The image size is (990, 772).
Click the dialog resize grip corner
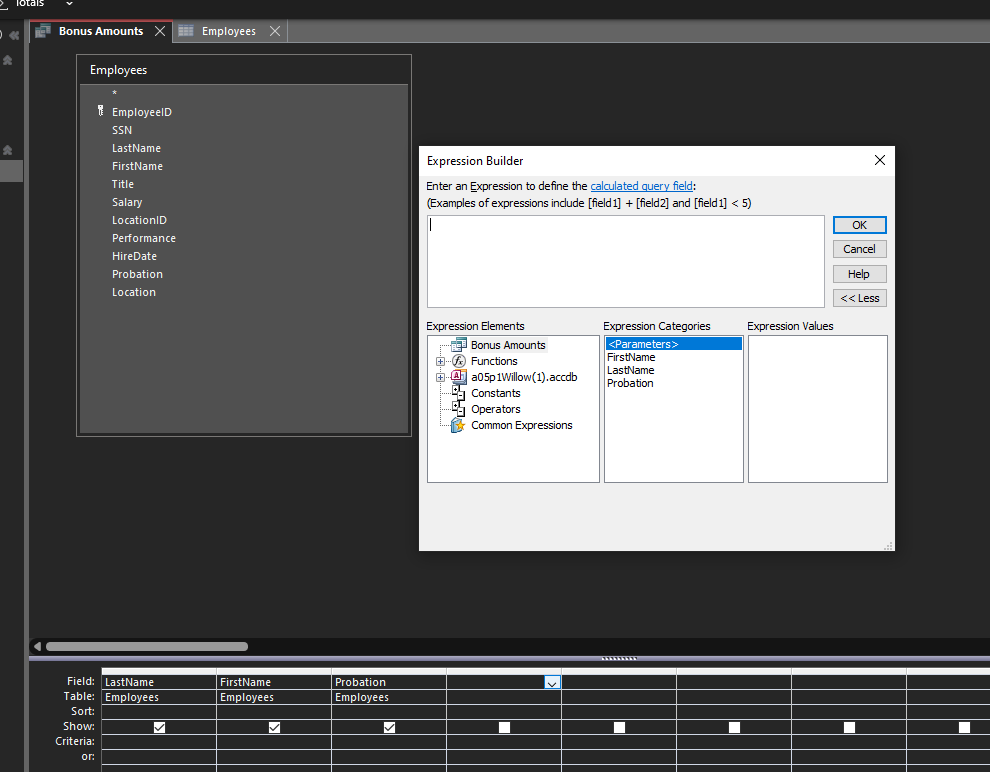click(x=888, y=545)
